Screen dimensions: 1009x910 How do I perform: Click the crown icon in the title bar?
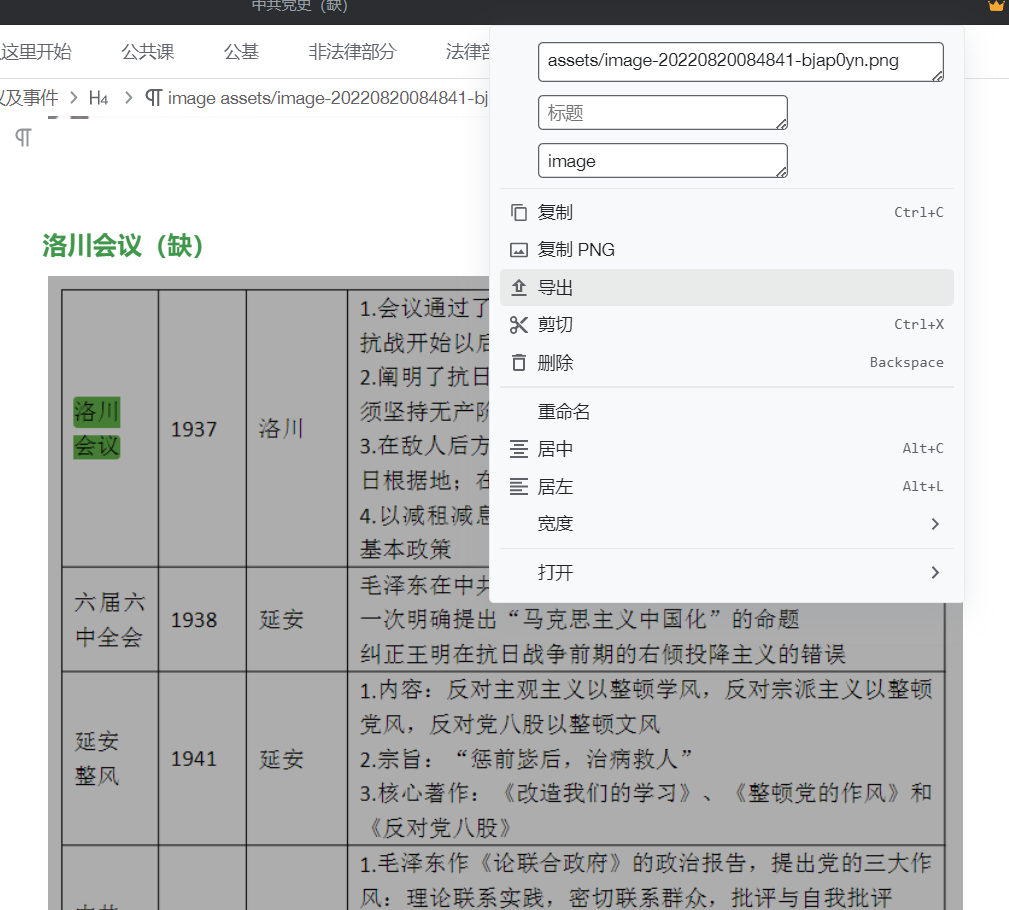pos(996,6)
